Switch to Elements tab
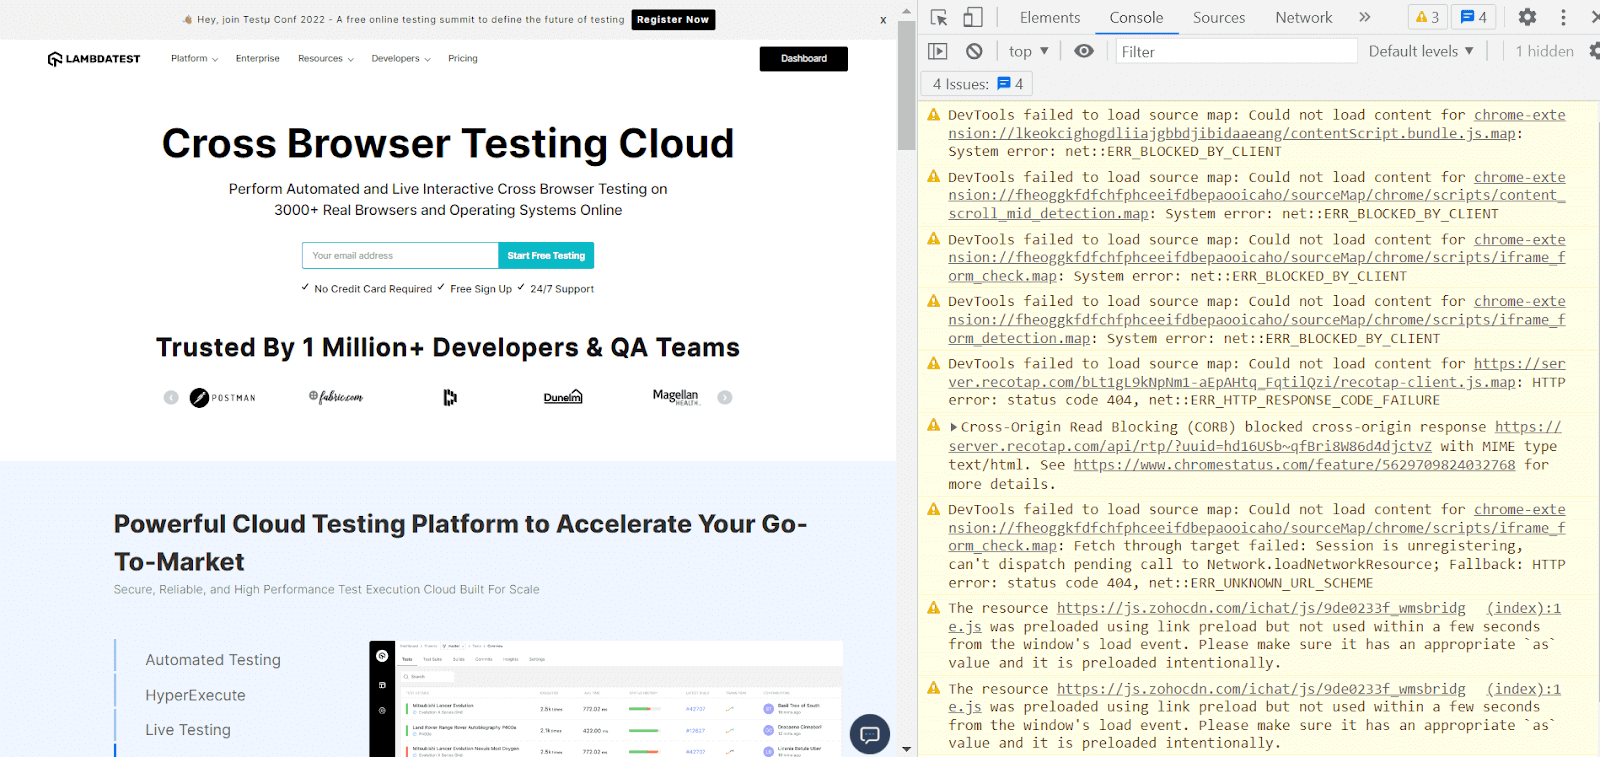This screenshot has width=1600, height=757. (x=1050, y=17)
